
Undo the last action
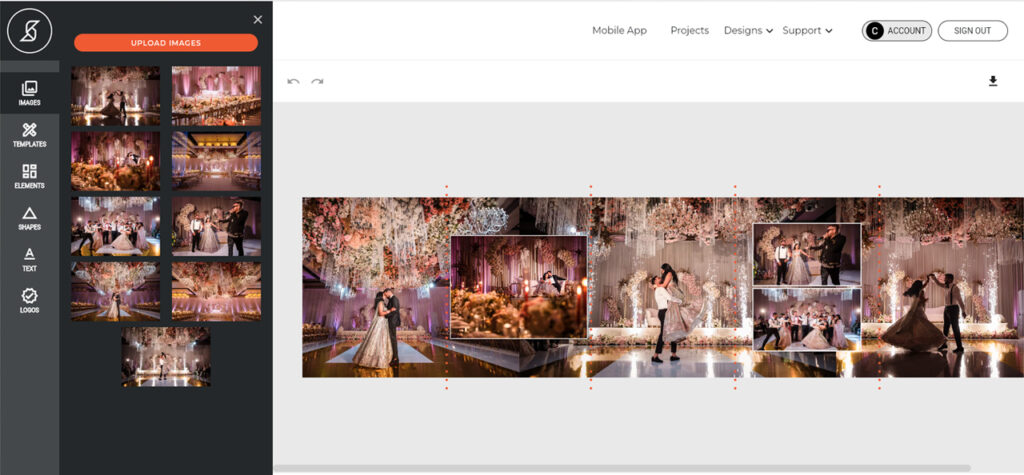(294, 82)
